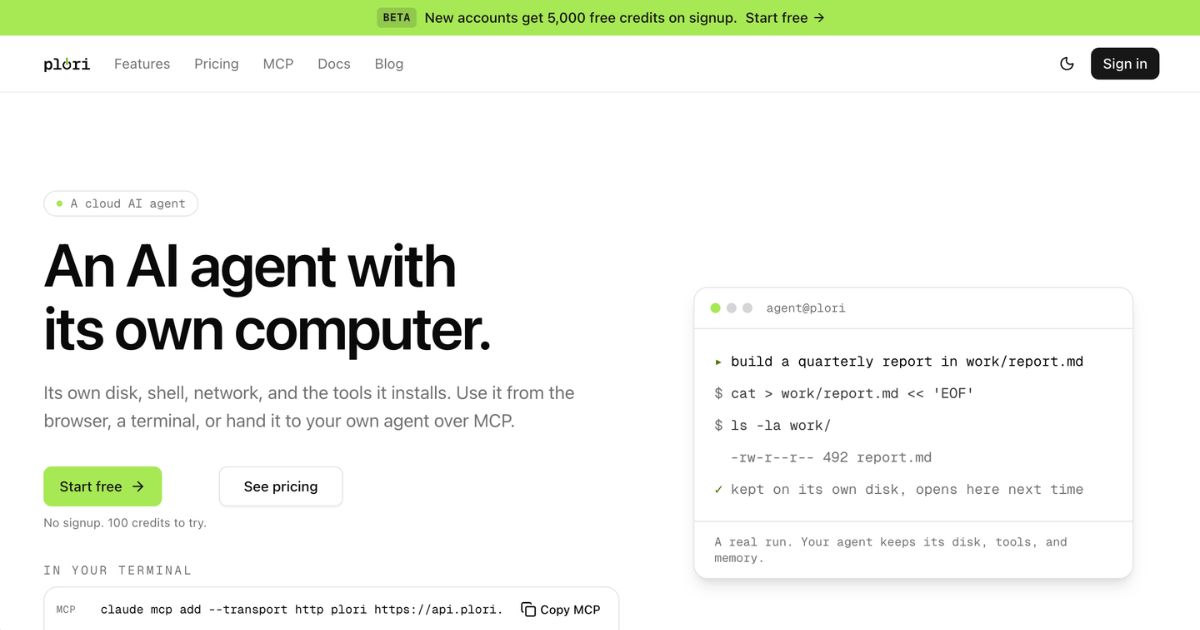Click the Sign in button
Screen dimensions: 1200x630
tap(1125, 64)
